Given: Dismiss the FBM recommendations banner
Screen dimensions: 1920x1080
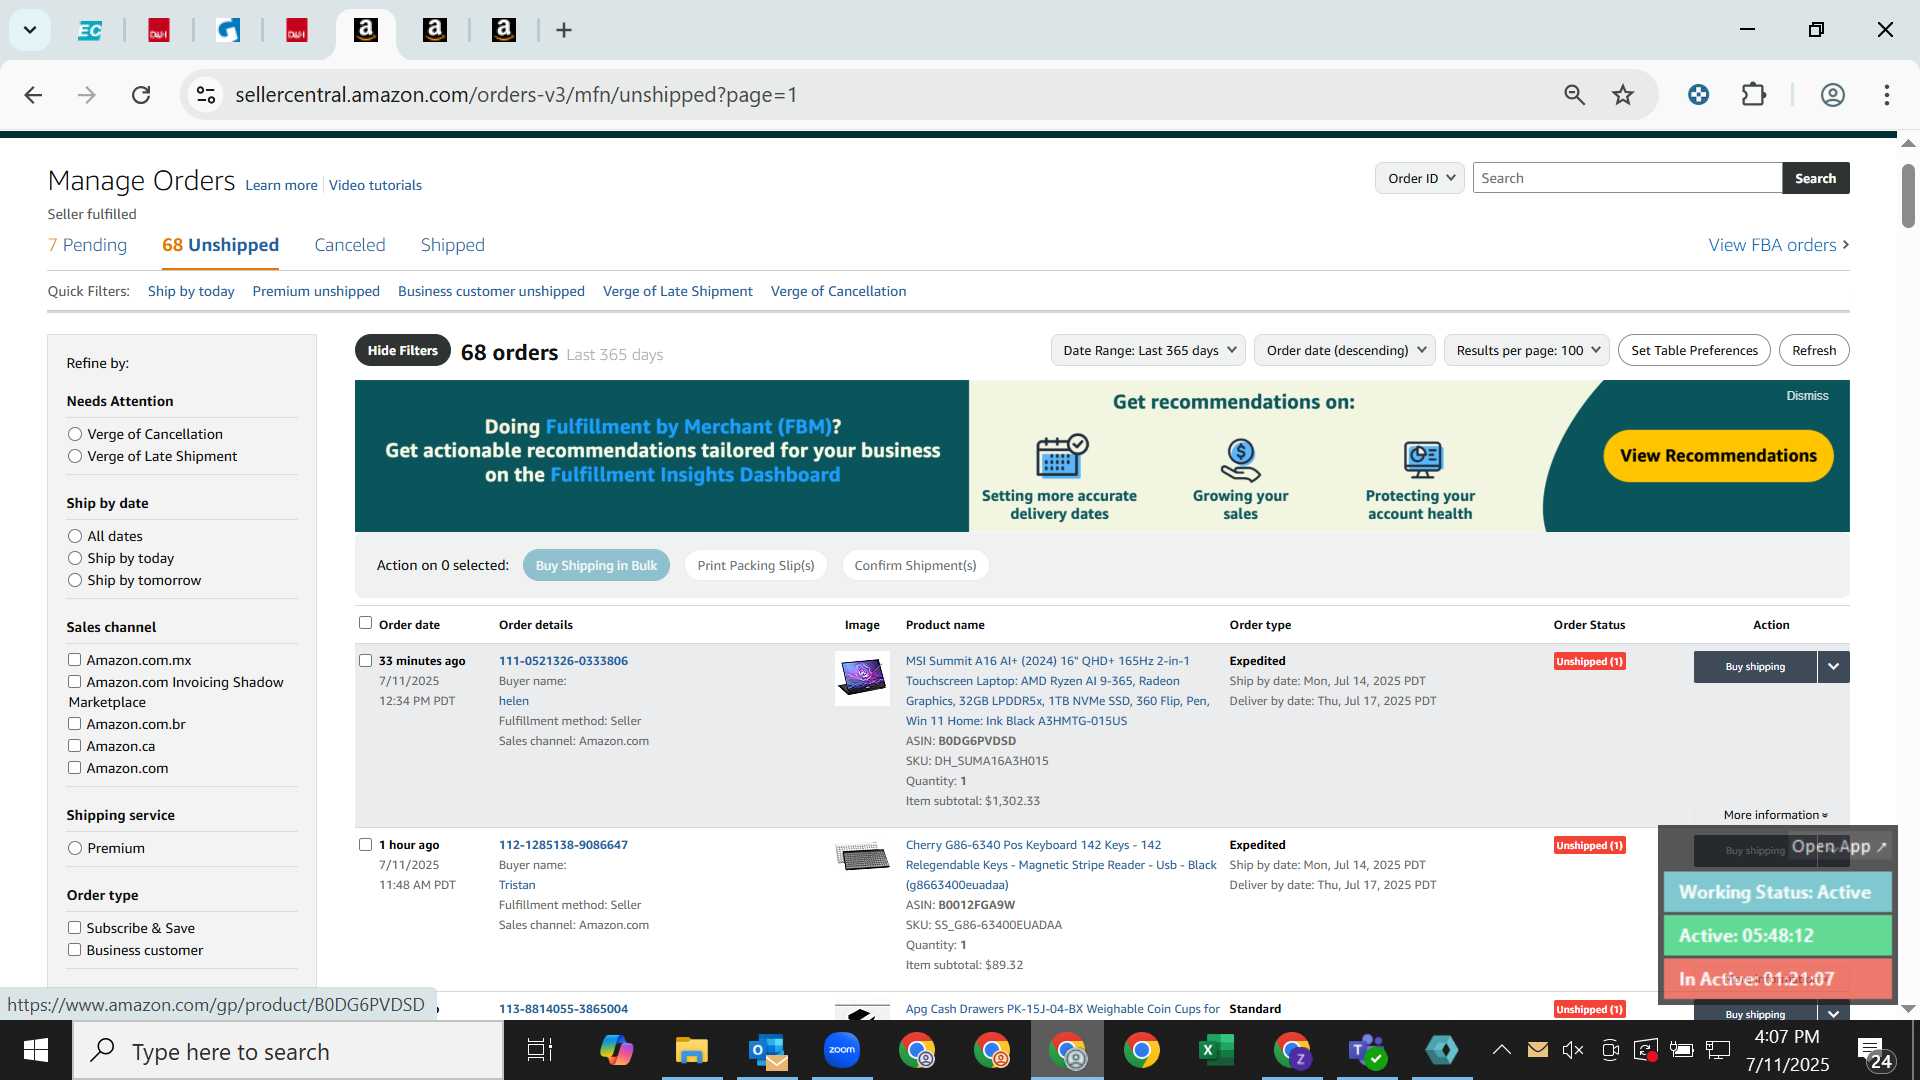Looking at the screenshot, I should [x=1807, y=396].
